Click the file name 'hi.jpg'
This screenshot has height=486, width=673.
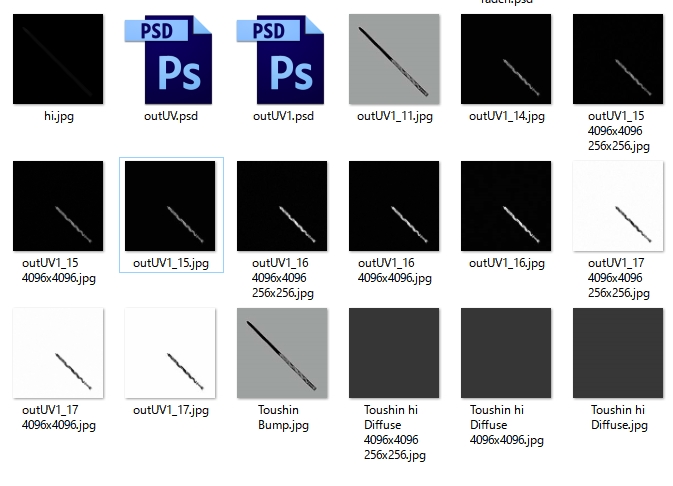tap(59, 116)
